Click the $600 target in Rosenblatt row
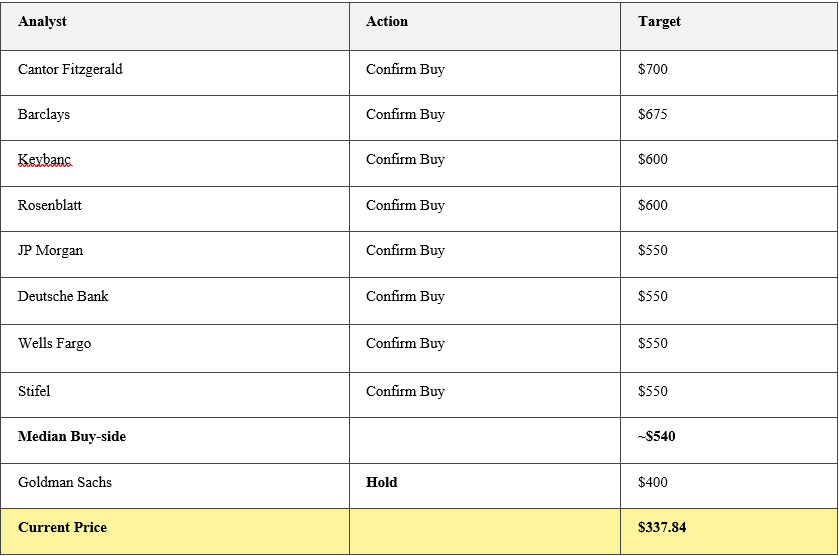The width and height of the screenshot is (839, 556). pyautogui.click(x=653, y=205)
